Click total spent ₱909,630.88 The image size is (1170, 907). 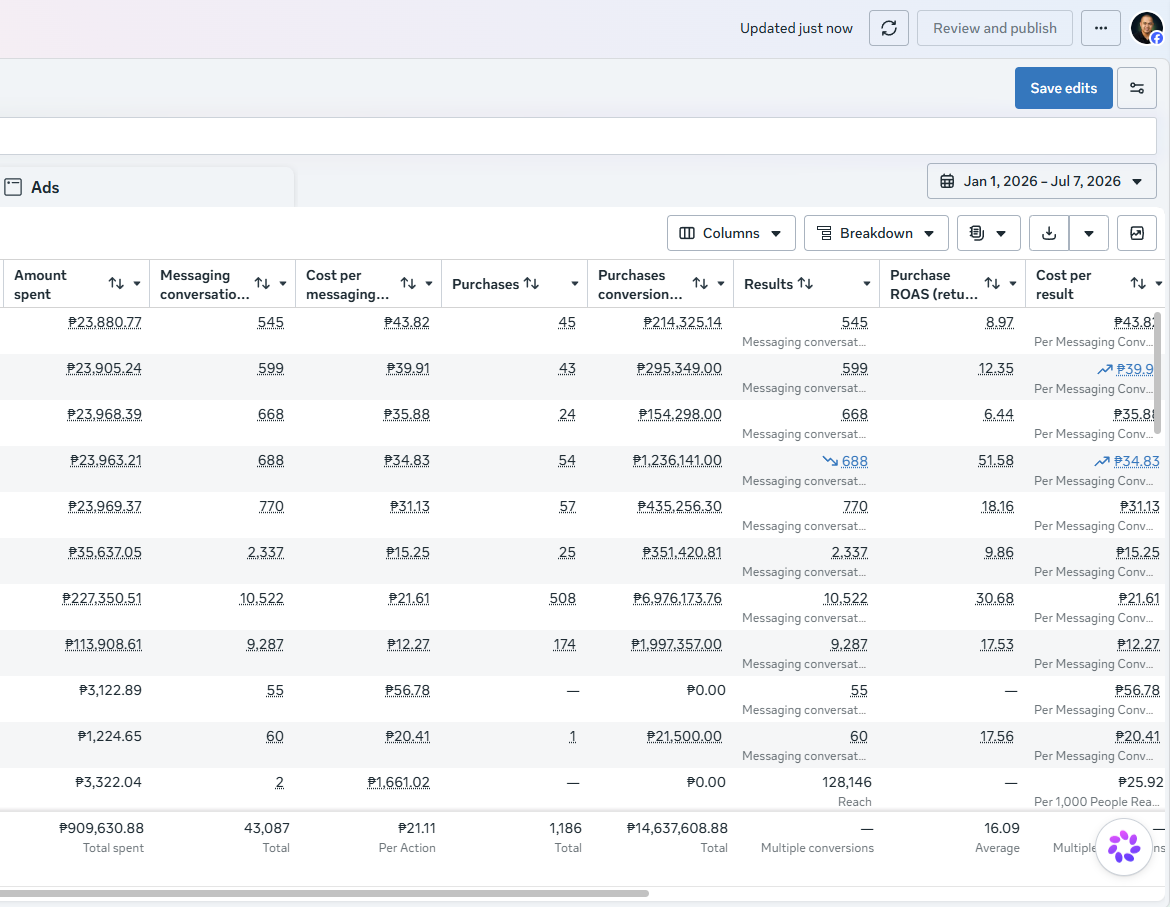pyautogui.click(x=101, y=828)
